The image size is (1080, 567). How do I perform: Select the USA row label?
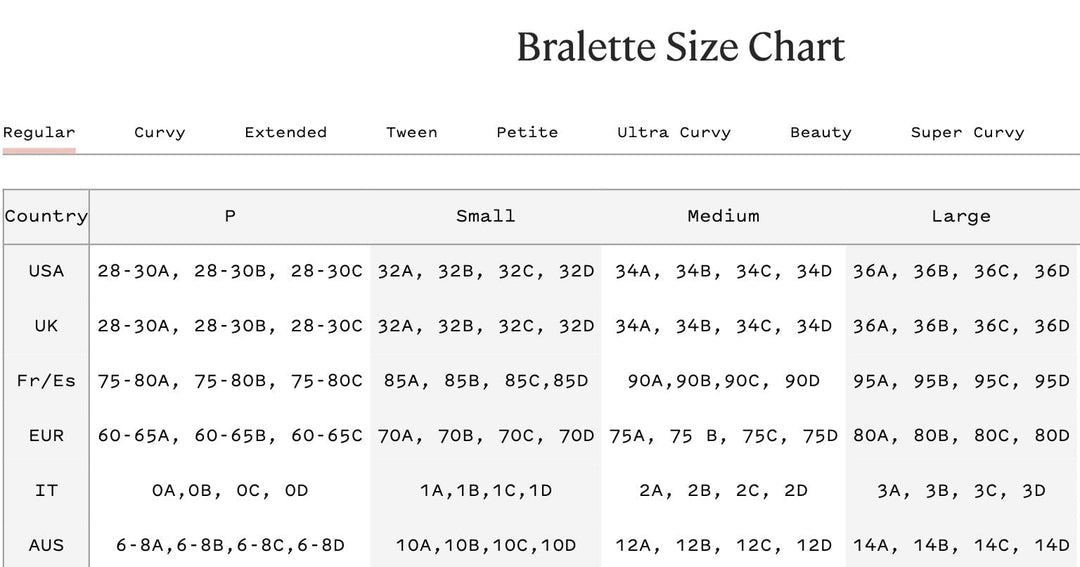pos(46,270)
